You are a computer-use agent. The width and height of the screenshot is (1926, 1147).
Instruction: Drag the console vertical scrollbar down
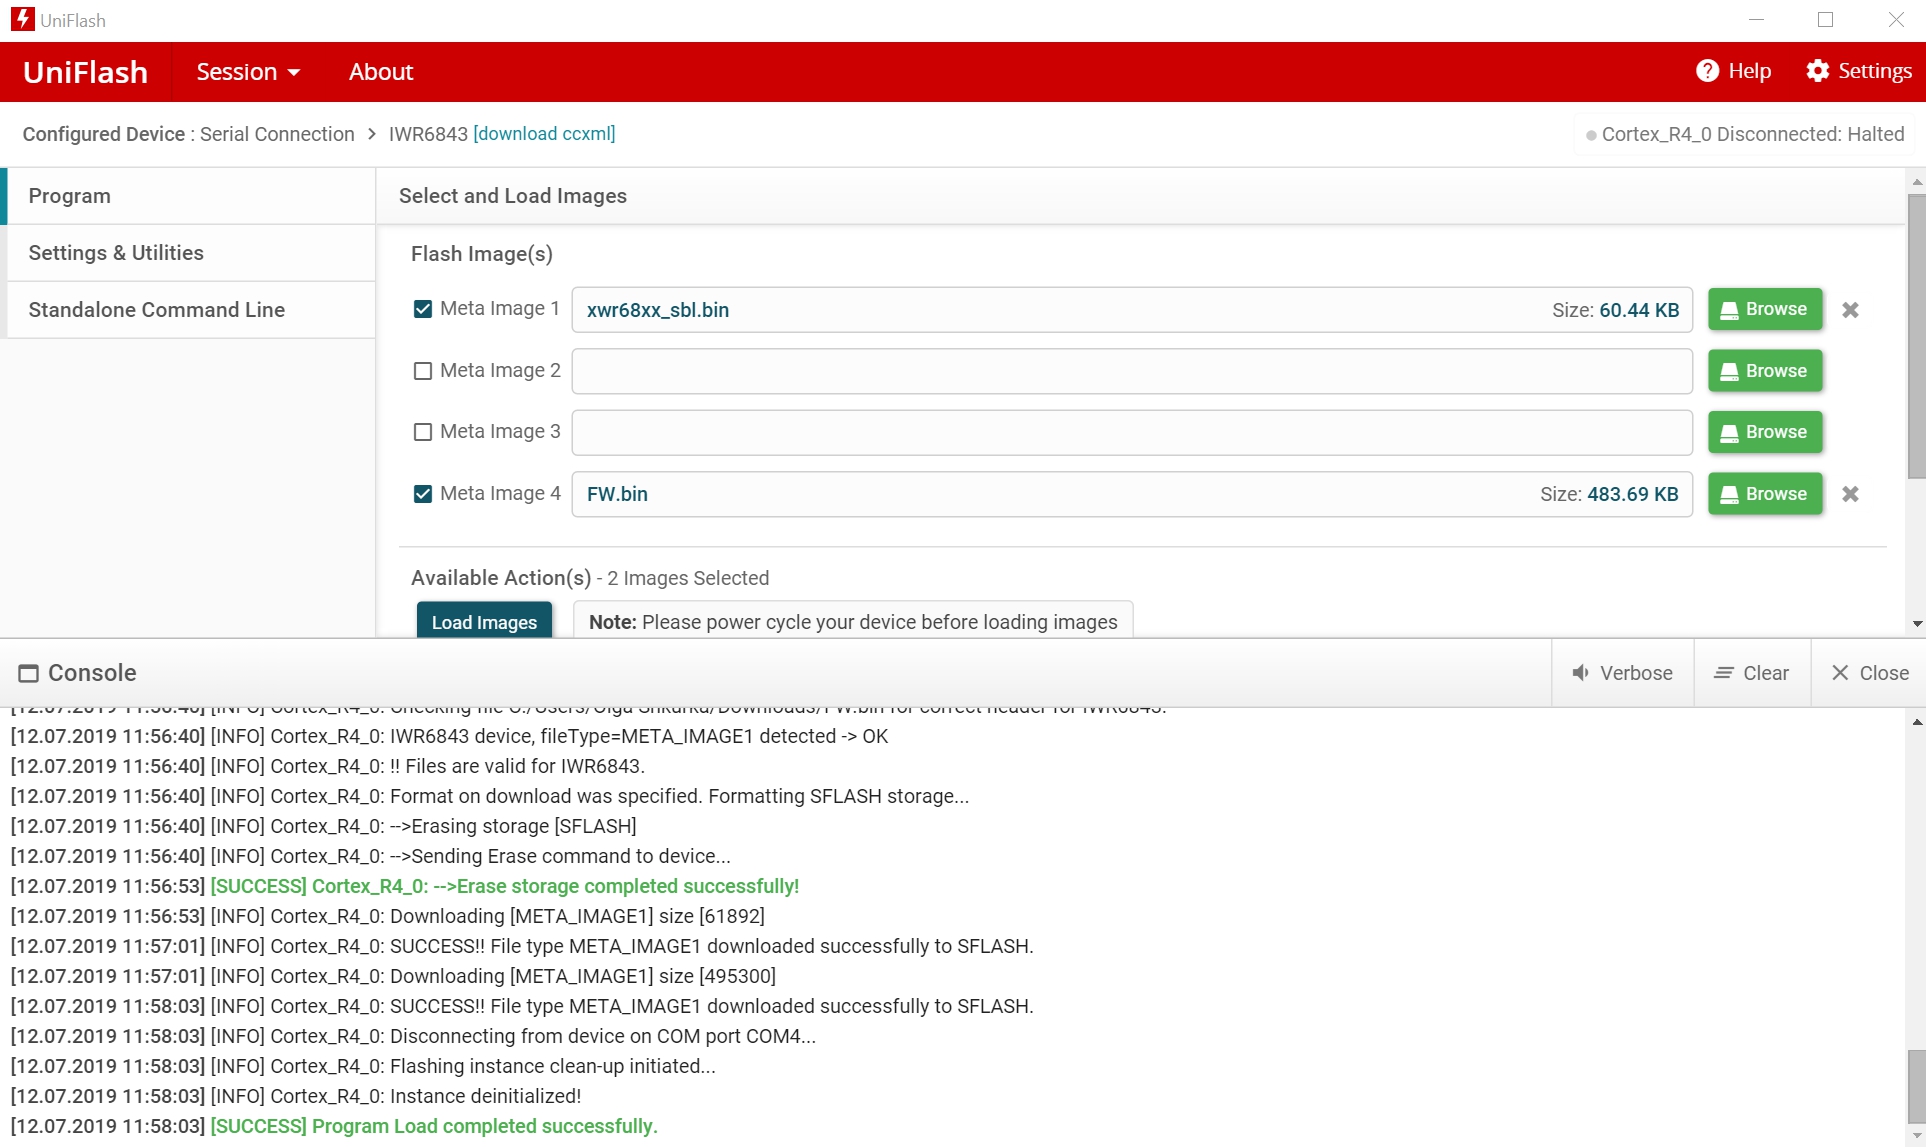pyautogui.click(x=1914, y=1079)
